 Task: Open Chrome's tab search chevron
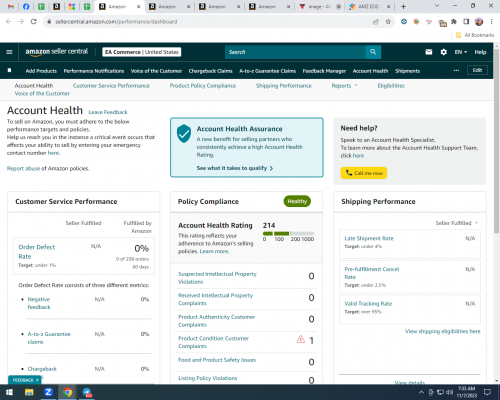(437, 6)
